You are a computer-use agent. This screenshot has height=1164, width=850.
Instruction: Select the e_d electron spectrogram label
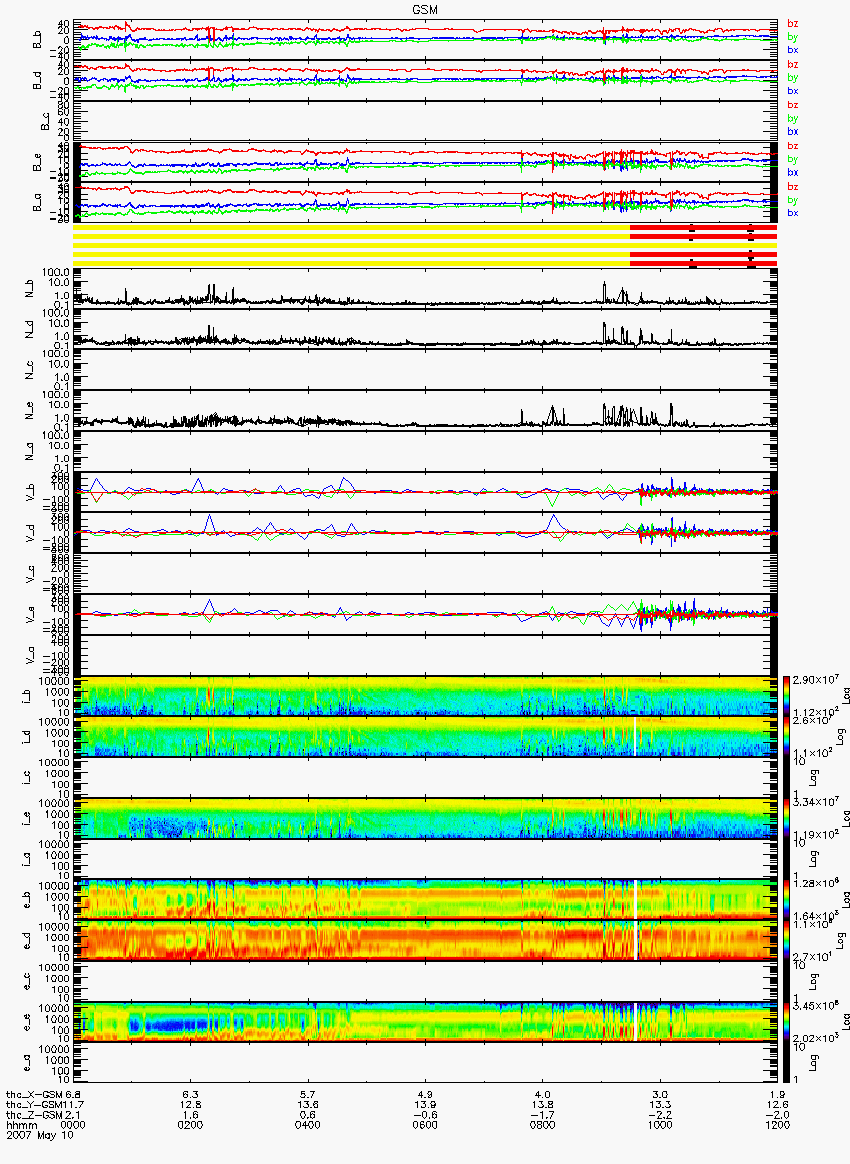tap(26, 941)
